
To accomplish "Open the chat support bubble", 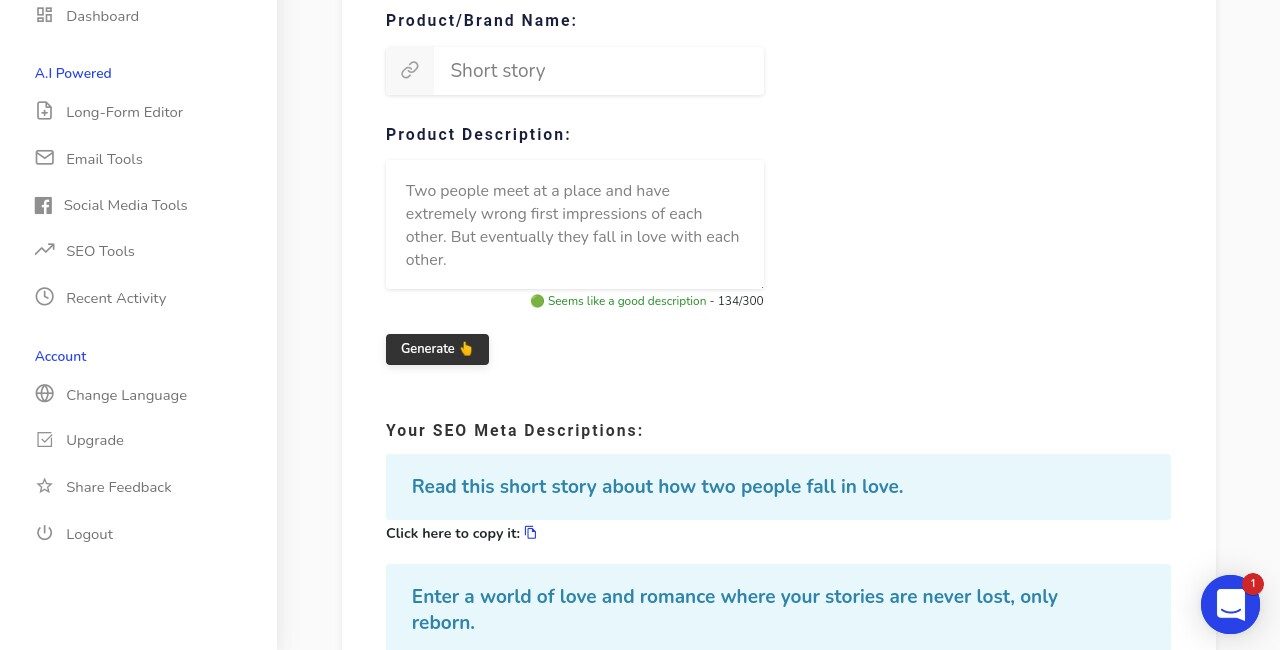I will [1230, 604].
